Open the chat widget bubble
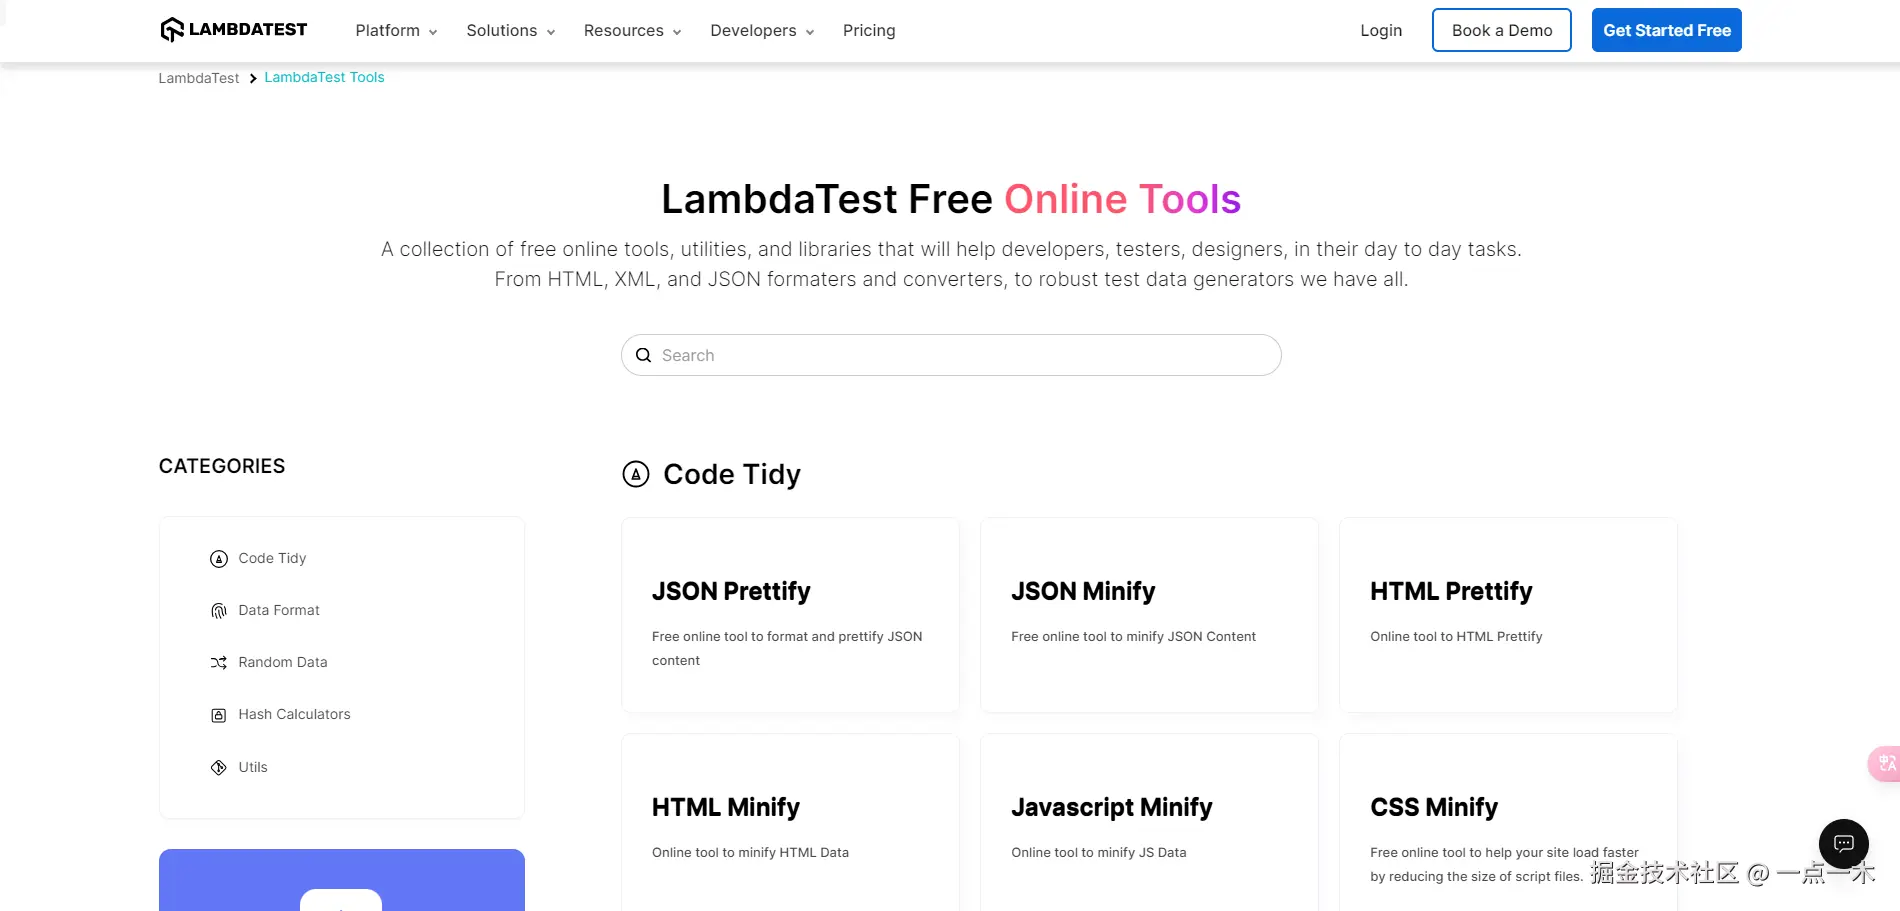Screen dimensions: 1900x911 (x=1843, y=843)
